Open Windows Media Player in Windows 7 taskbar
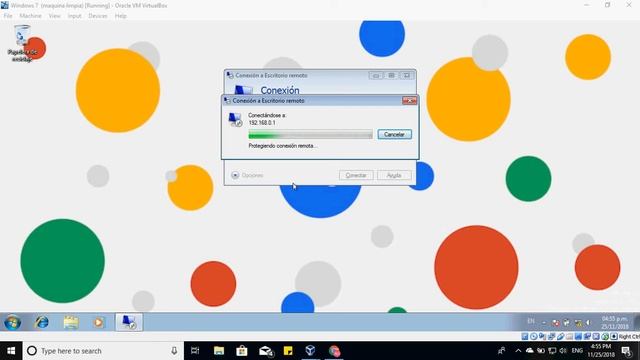 pos(98,322)
